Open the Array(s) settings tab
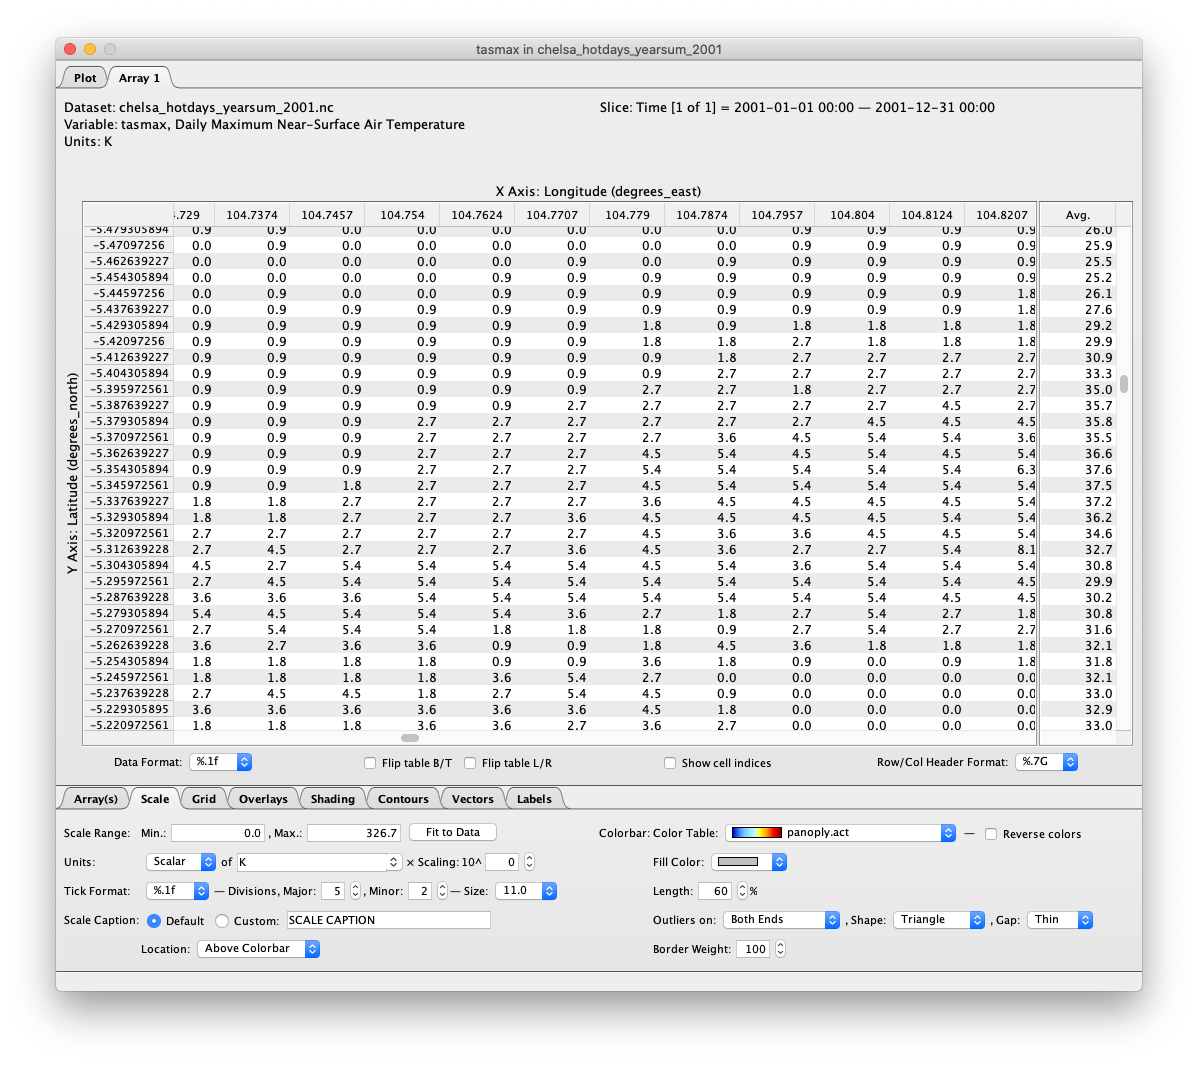 (x=96, y=798)
